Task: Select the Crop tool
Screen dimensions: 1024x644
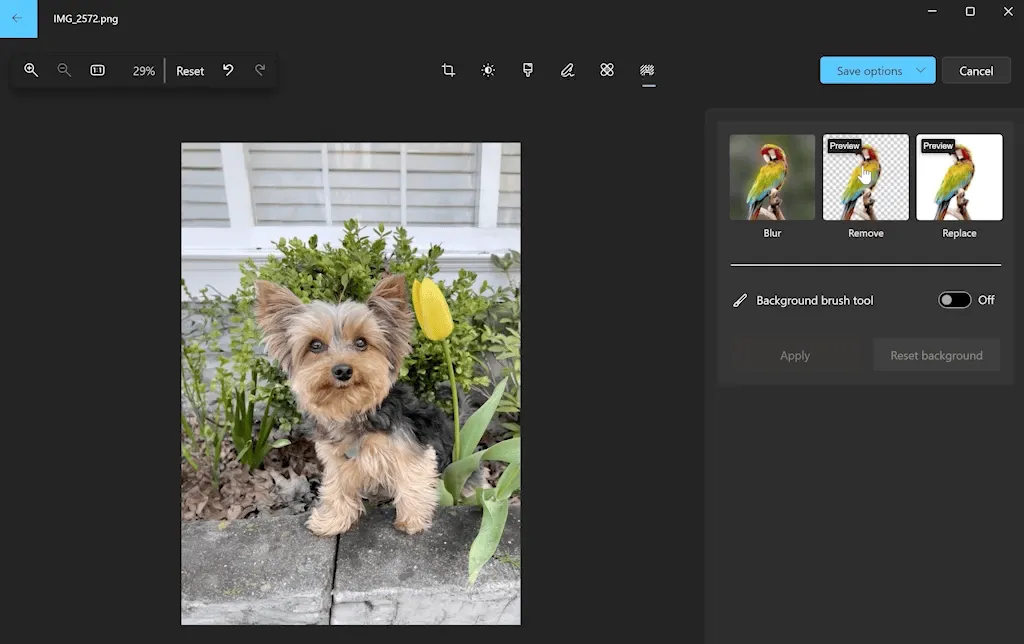Action: click(x=447, y=70)
